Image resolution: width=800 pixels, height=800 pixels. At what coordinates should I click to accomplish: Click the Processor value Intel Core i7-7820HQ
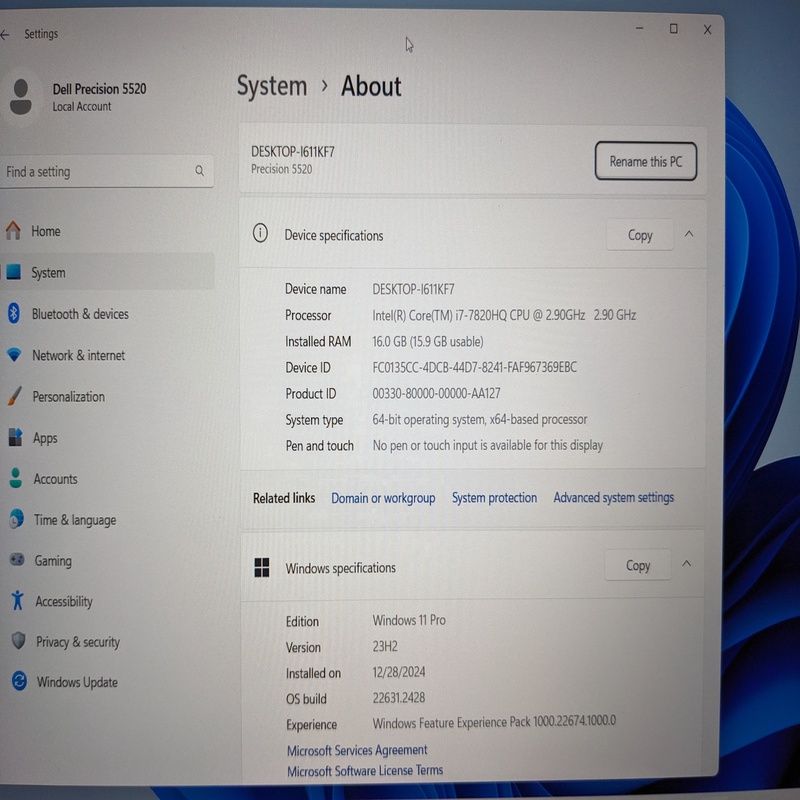click(x=504, y=315)
